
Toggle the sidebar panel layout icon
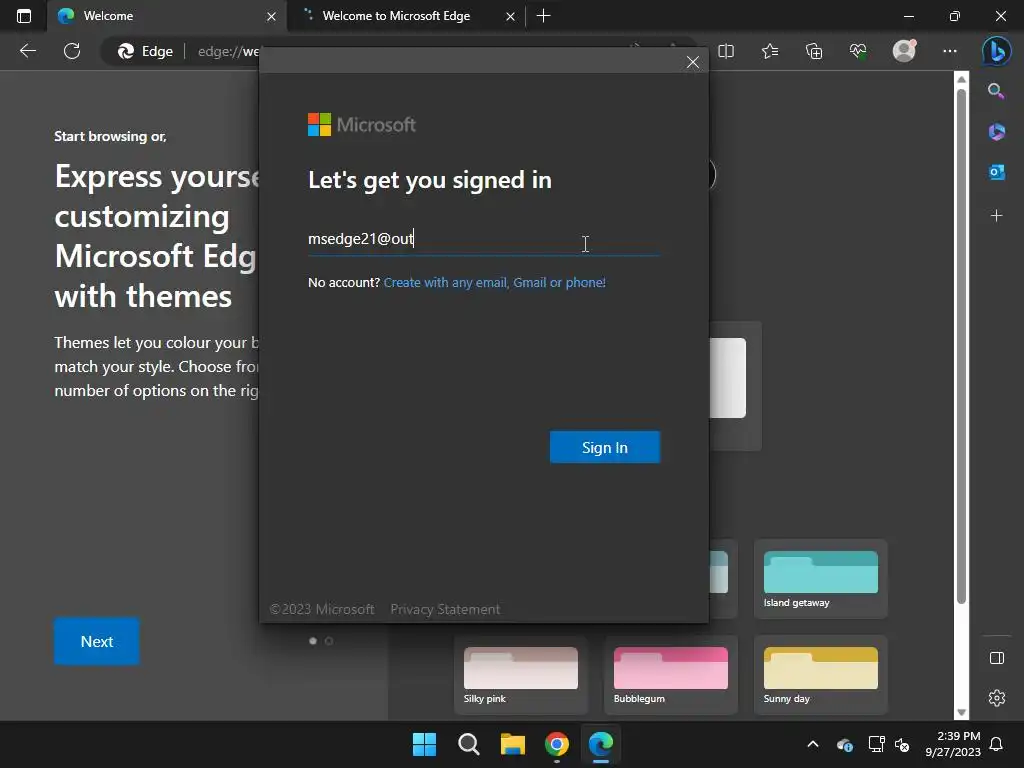click(x=997, y=658)
